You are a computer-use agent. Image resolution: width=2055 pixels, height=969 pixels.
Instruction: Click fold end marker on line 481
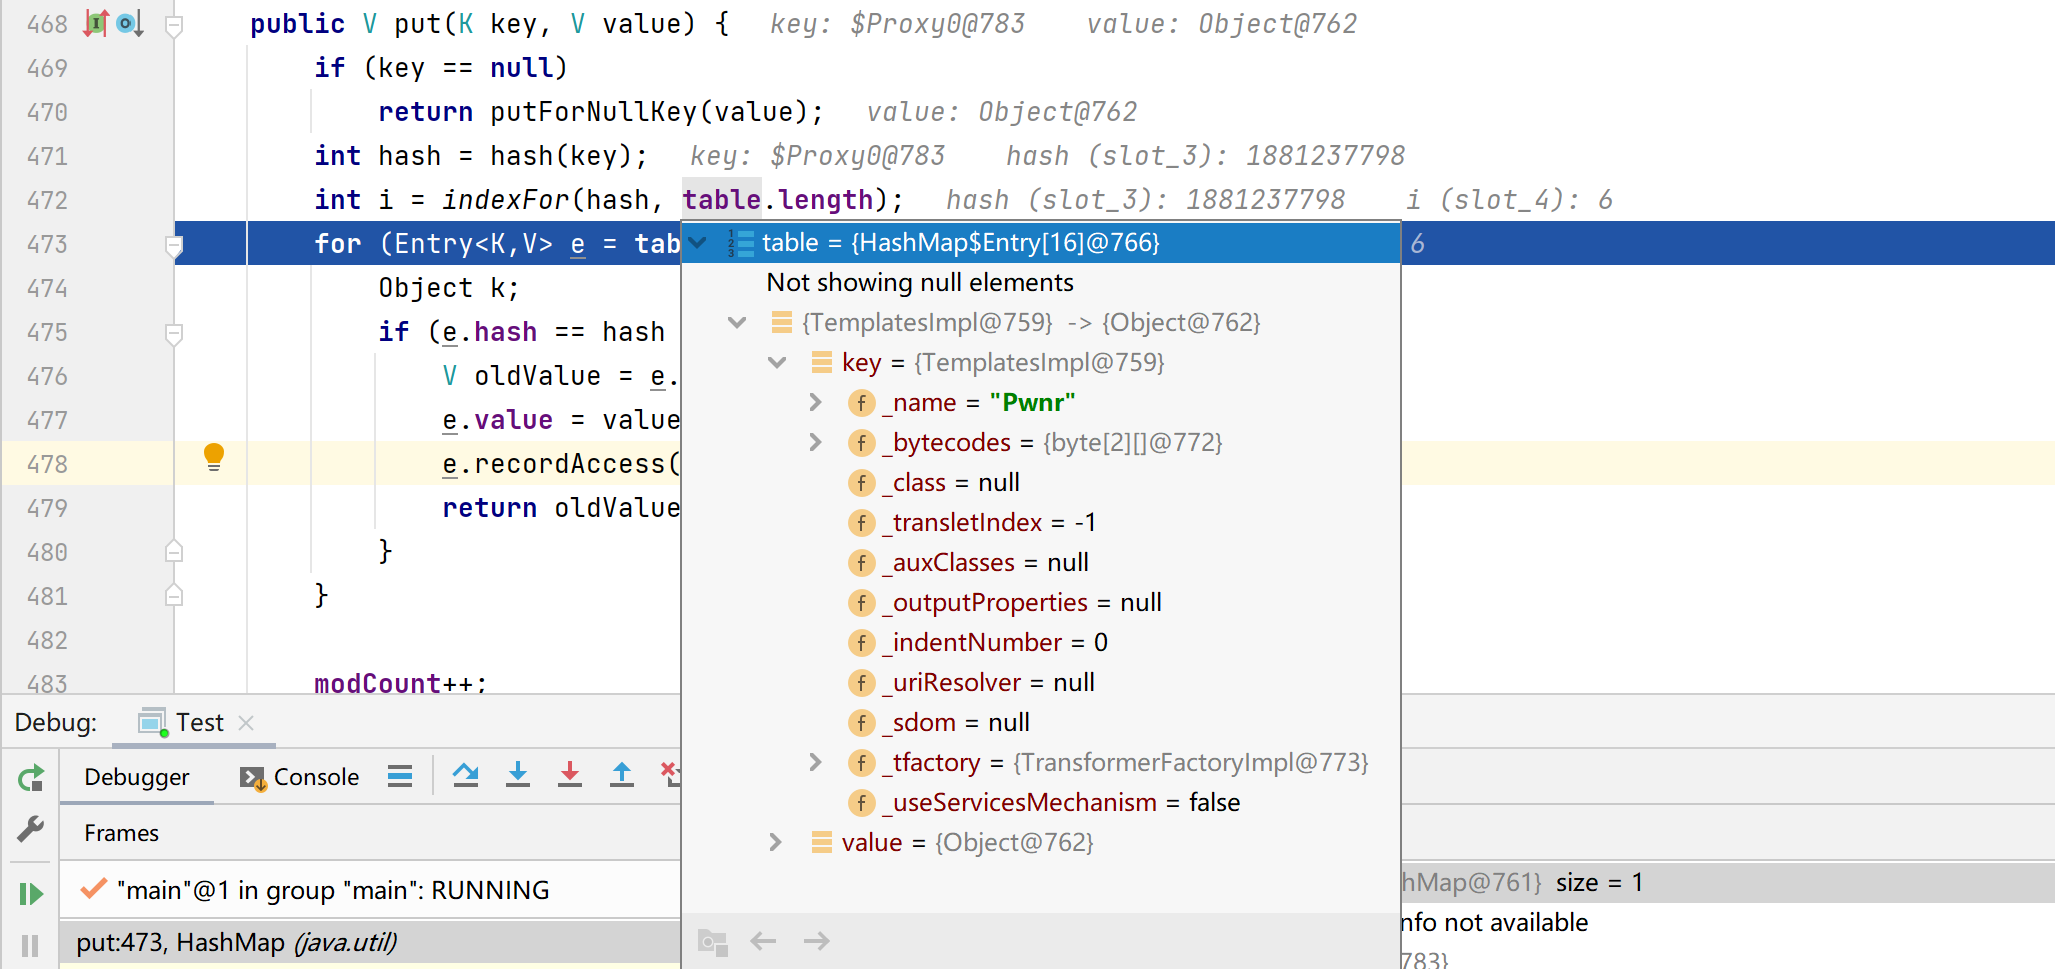pyautogui.click(x=174, y=595)
